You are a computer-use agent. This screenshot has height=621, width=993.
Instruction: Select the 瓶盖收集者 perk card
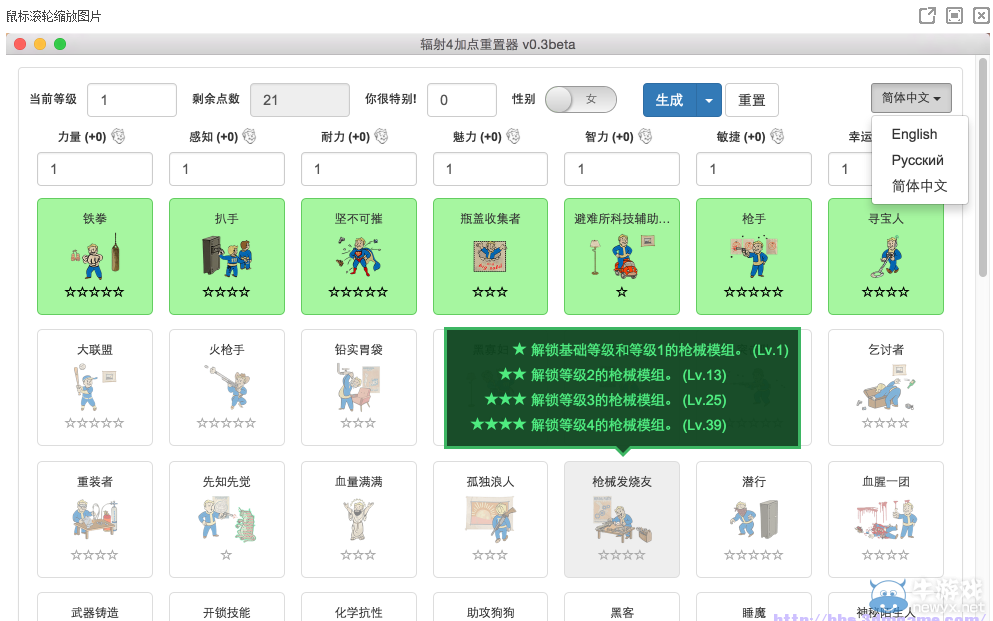click(490, 256)
